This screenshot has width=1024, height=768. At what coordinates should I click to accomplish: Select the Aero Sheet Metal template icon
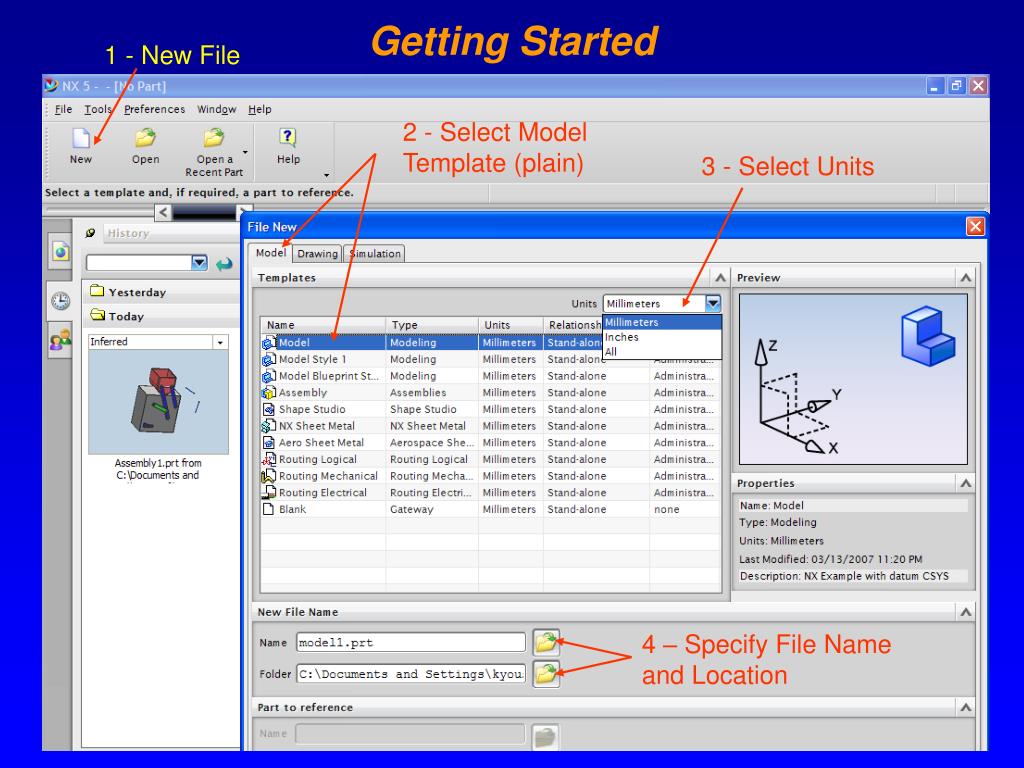pyautogui.click(x=268, y=443)
